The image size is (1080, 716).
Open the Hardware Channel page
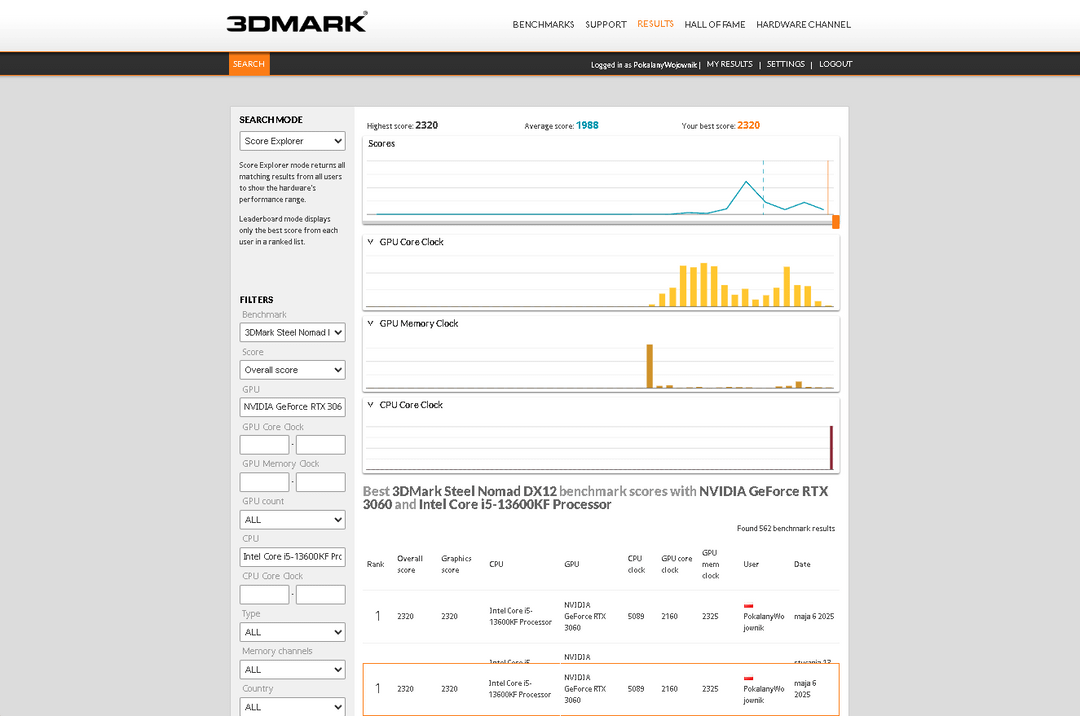point(804,25)
